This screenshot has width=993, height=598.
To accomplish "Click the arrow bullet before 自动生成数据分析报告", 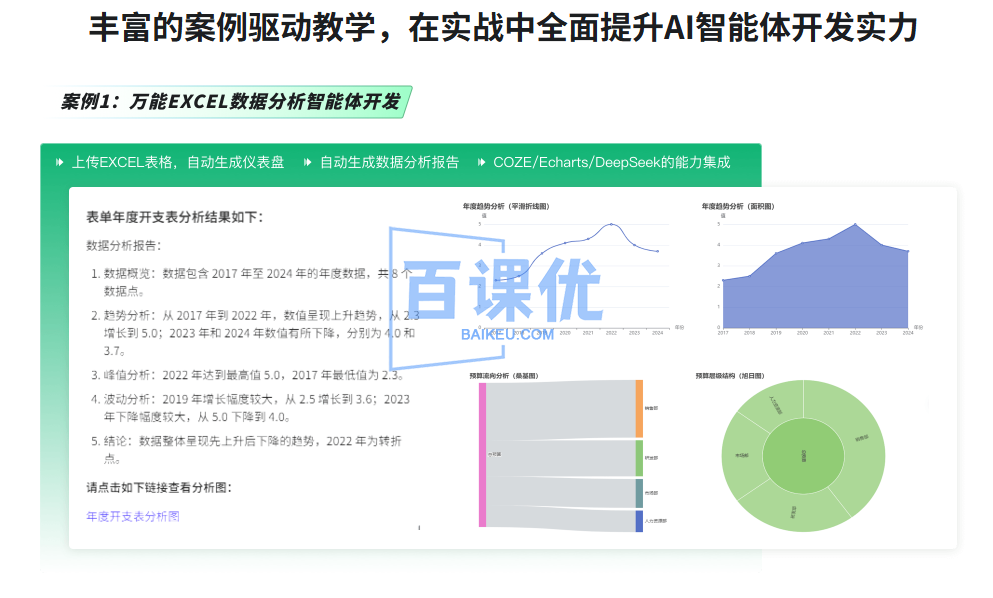I will point(307,162).
